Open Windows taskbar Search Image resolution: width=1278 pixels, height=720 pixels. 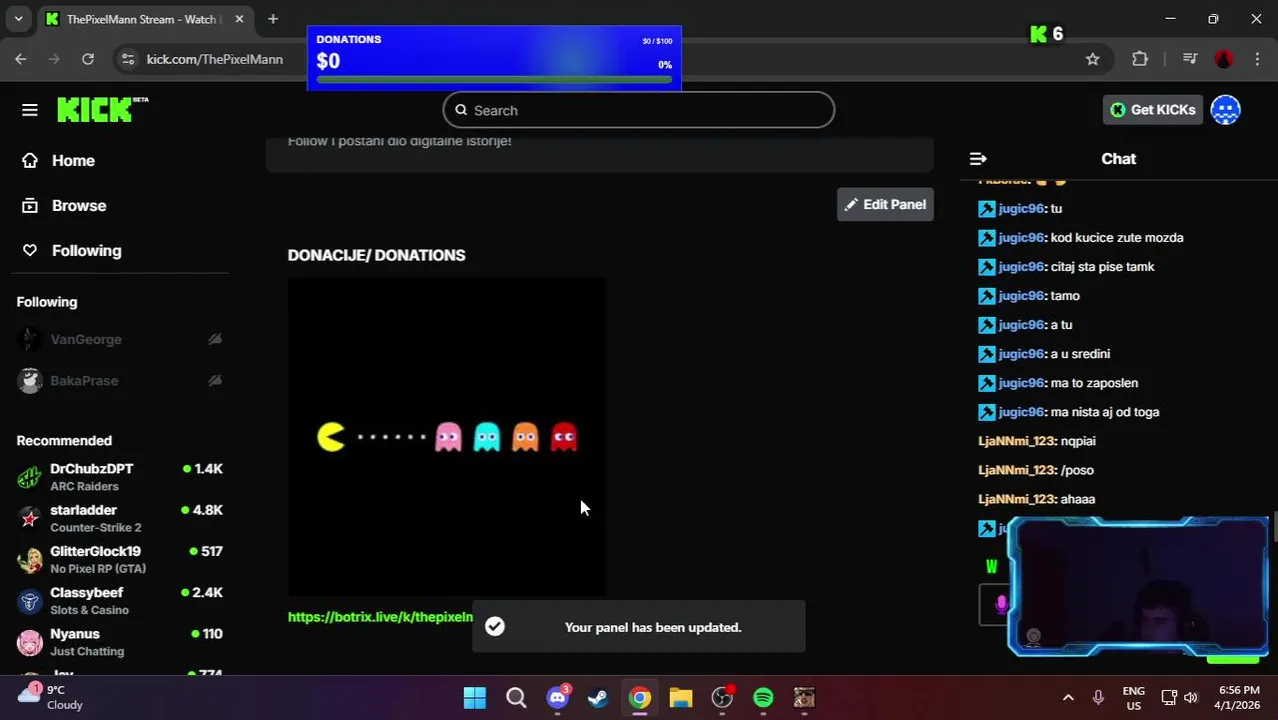pyautogui.click(x=516, y=698)
